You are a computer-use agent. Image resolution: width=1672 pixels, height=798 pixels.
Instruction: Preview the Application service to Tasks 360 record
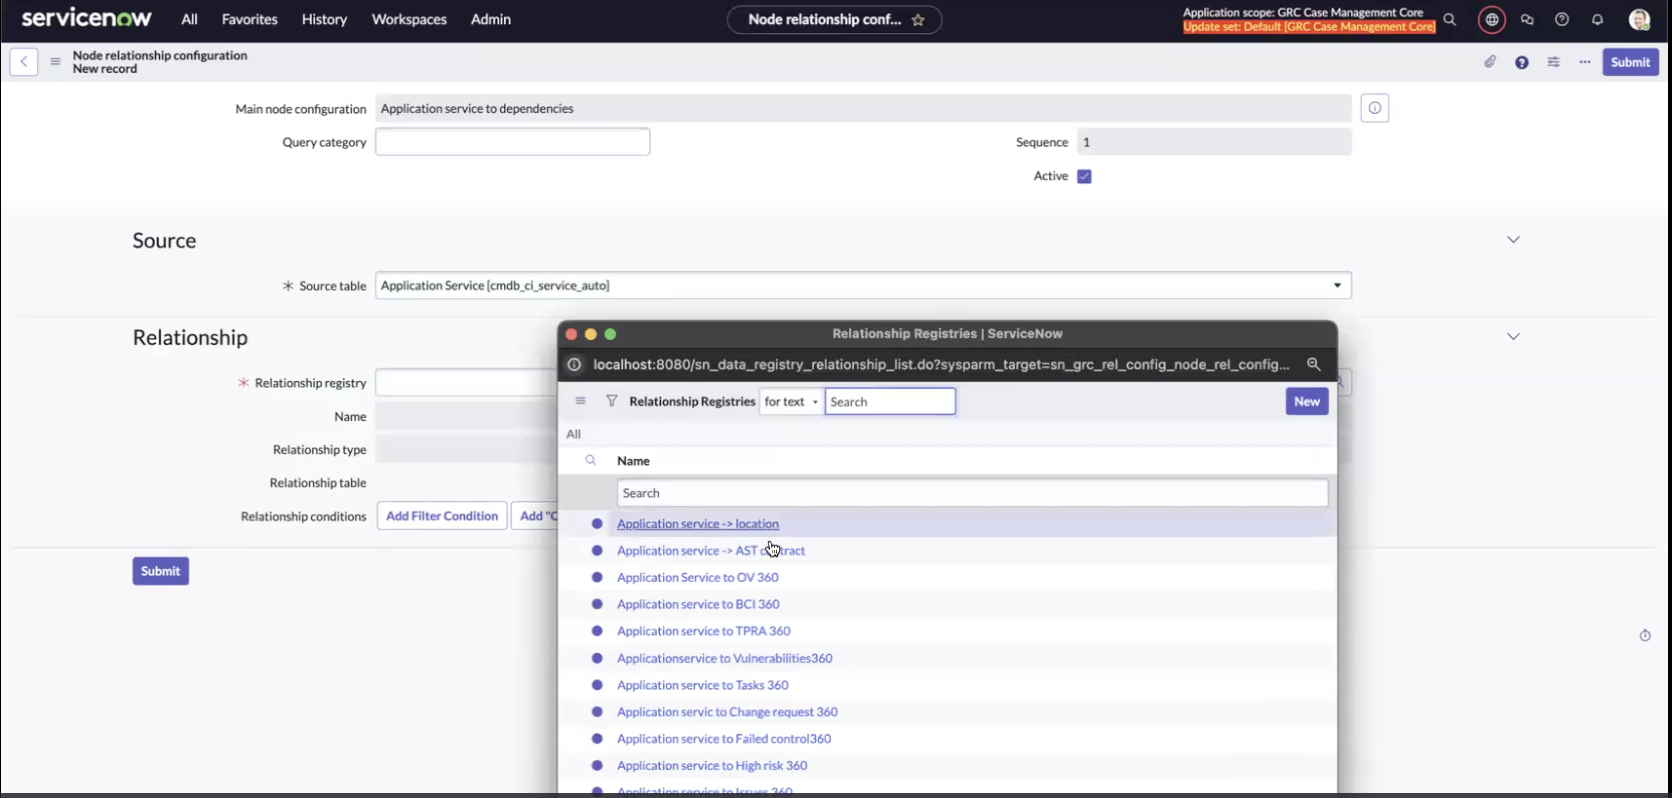[597, 686]
